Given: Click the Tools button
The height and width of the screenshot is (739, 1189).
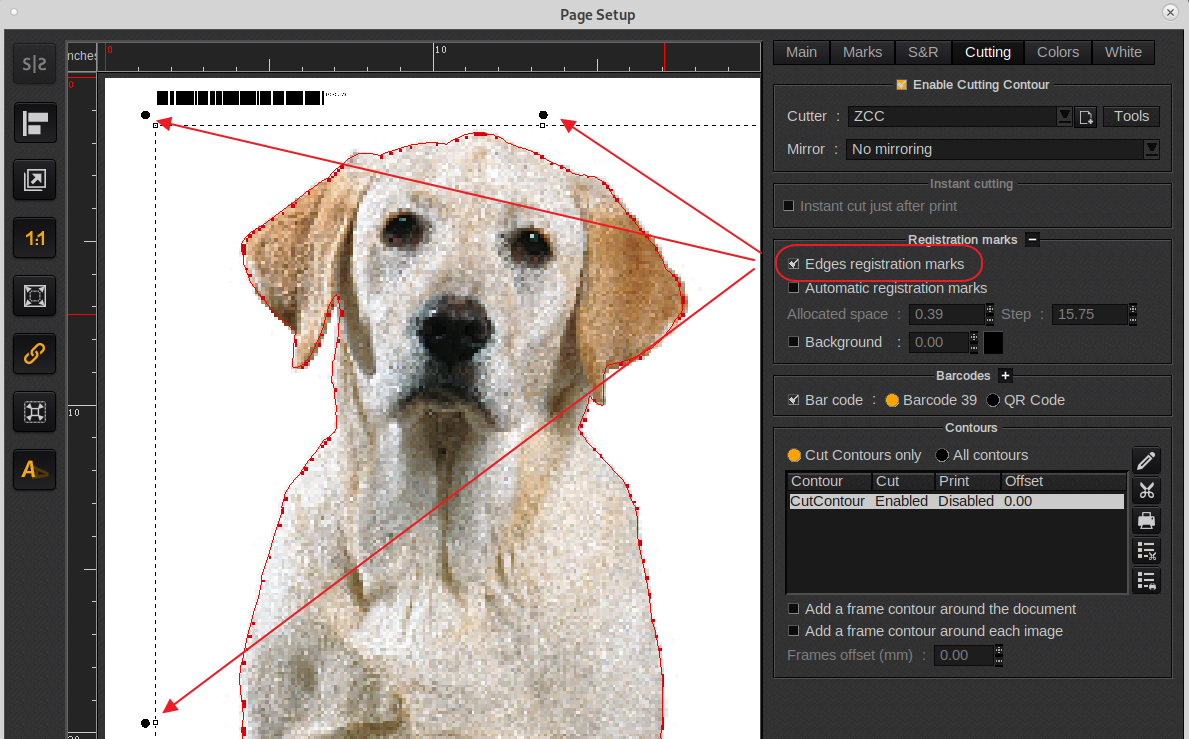Looking at the screenshot, I should pos(1131,116).
